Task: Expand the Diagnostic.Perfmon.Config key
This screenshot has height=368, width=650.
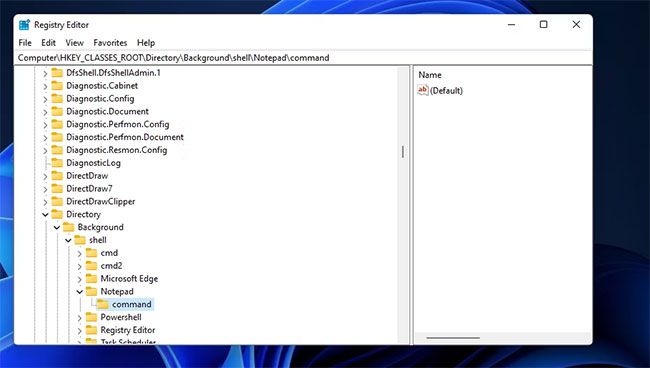Action: (x=45, y=125)
